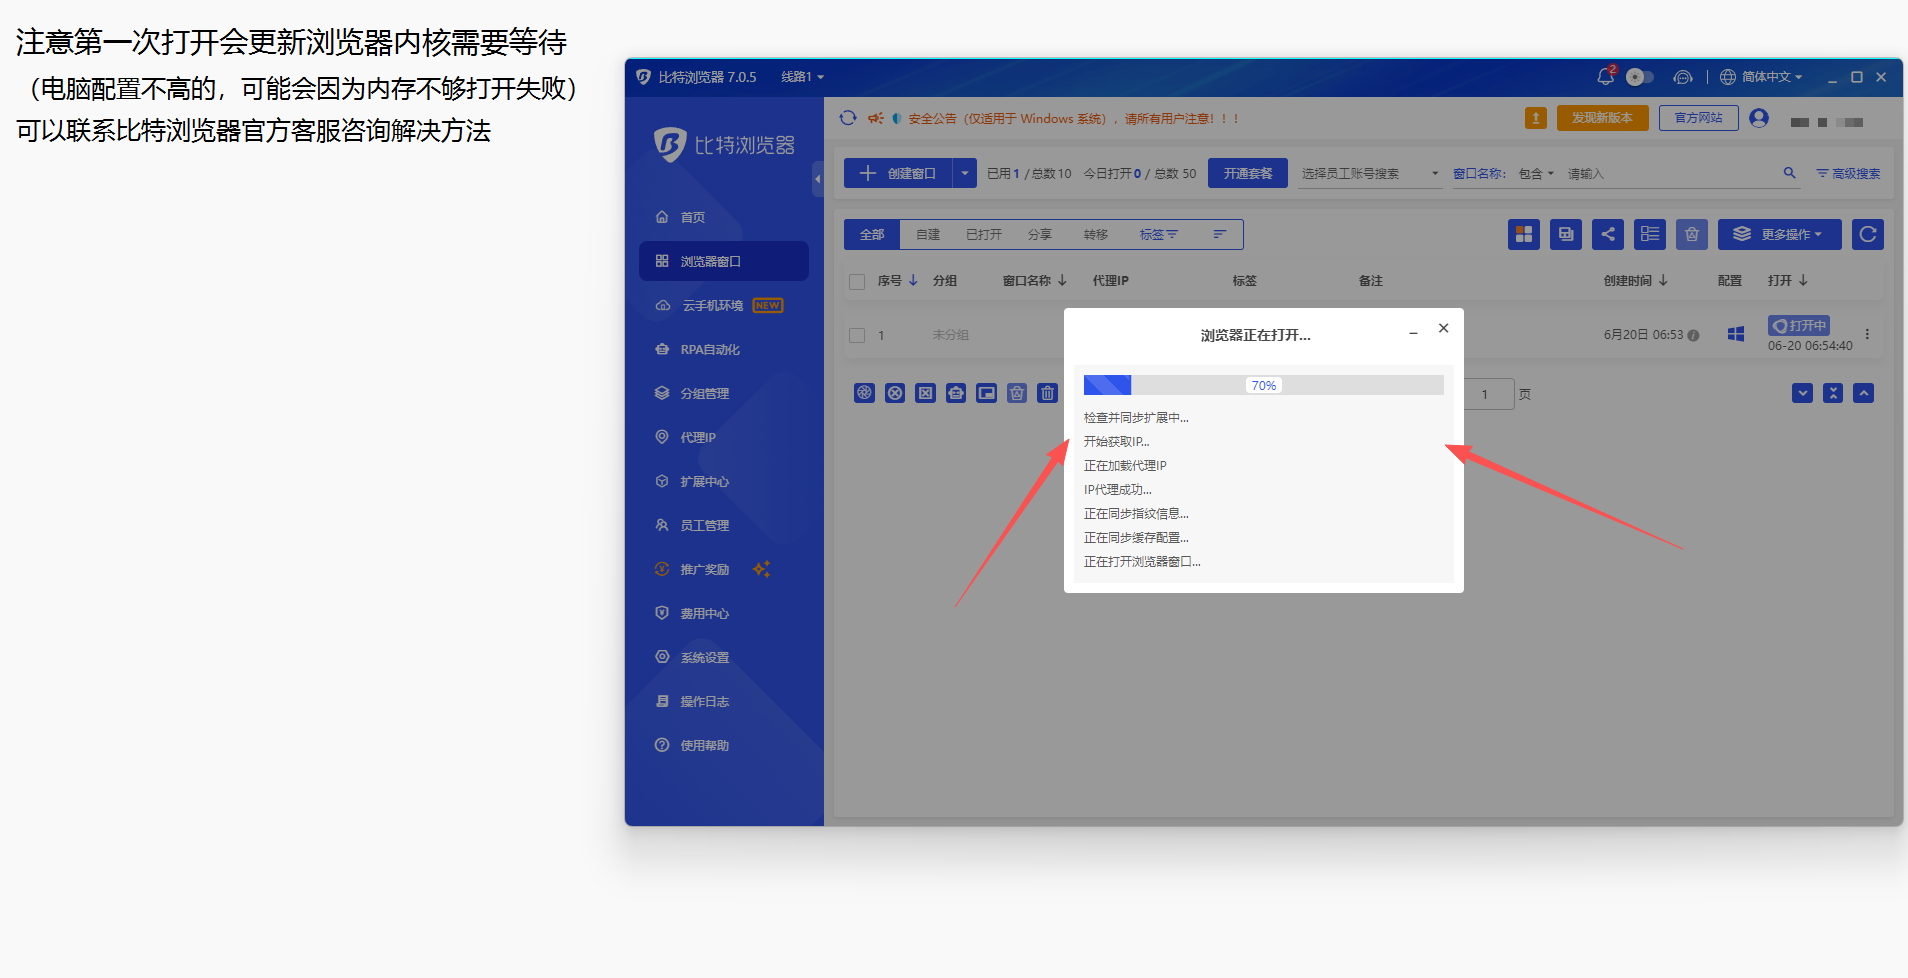Tick the checkbox for row 1
Viewport: 1908px width, 978px height.
[x=857, y=335]
